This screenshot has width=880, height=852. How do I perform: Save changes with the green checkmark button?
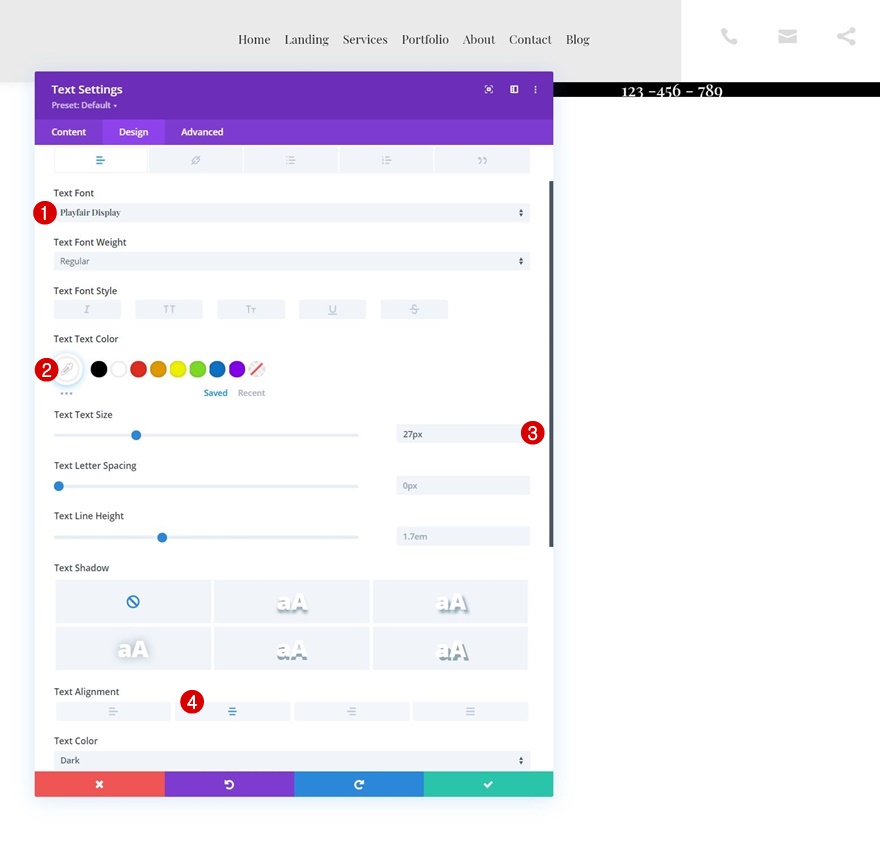[x=488, y=784]
